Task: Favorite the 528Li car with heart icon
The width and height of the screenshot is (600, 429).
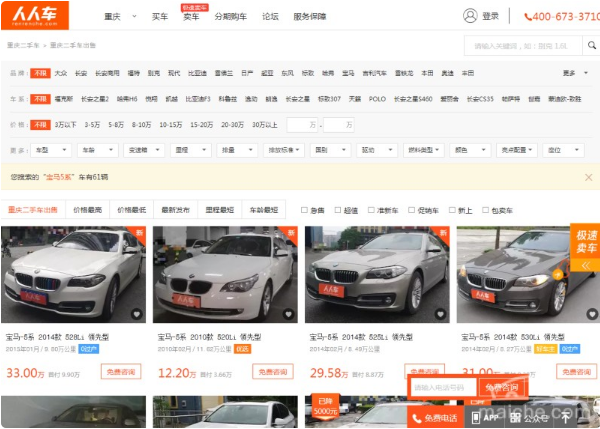Action: [137, 314]
